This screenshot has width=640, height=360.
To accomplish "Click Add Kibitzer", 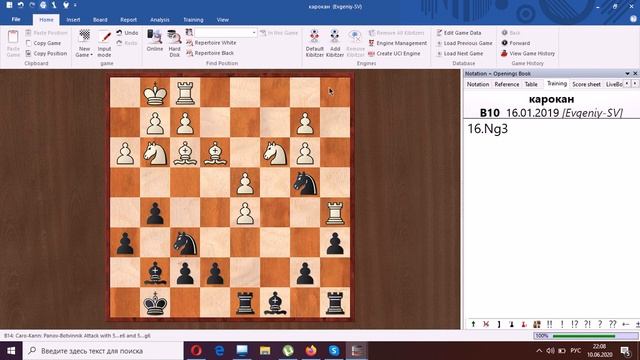I will (x=335, y=43).
